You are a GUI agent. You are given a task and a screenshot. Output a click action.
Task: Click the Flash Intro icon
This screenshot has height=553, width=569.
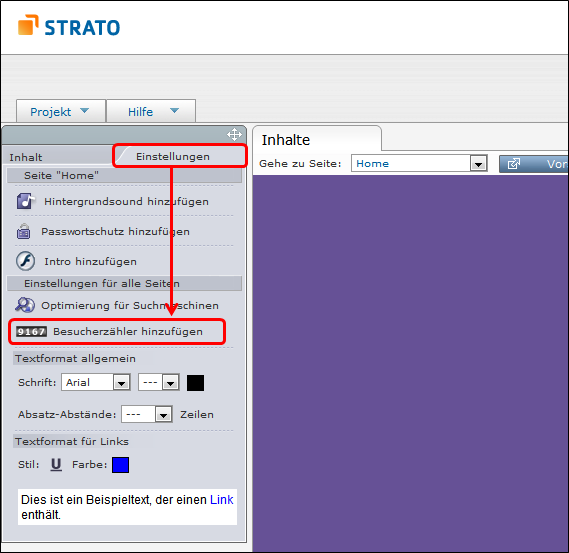point(25,261)
